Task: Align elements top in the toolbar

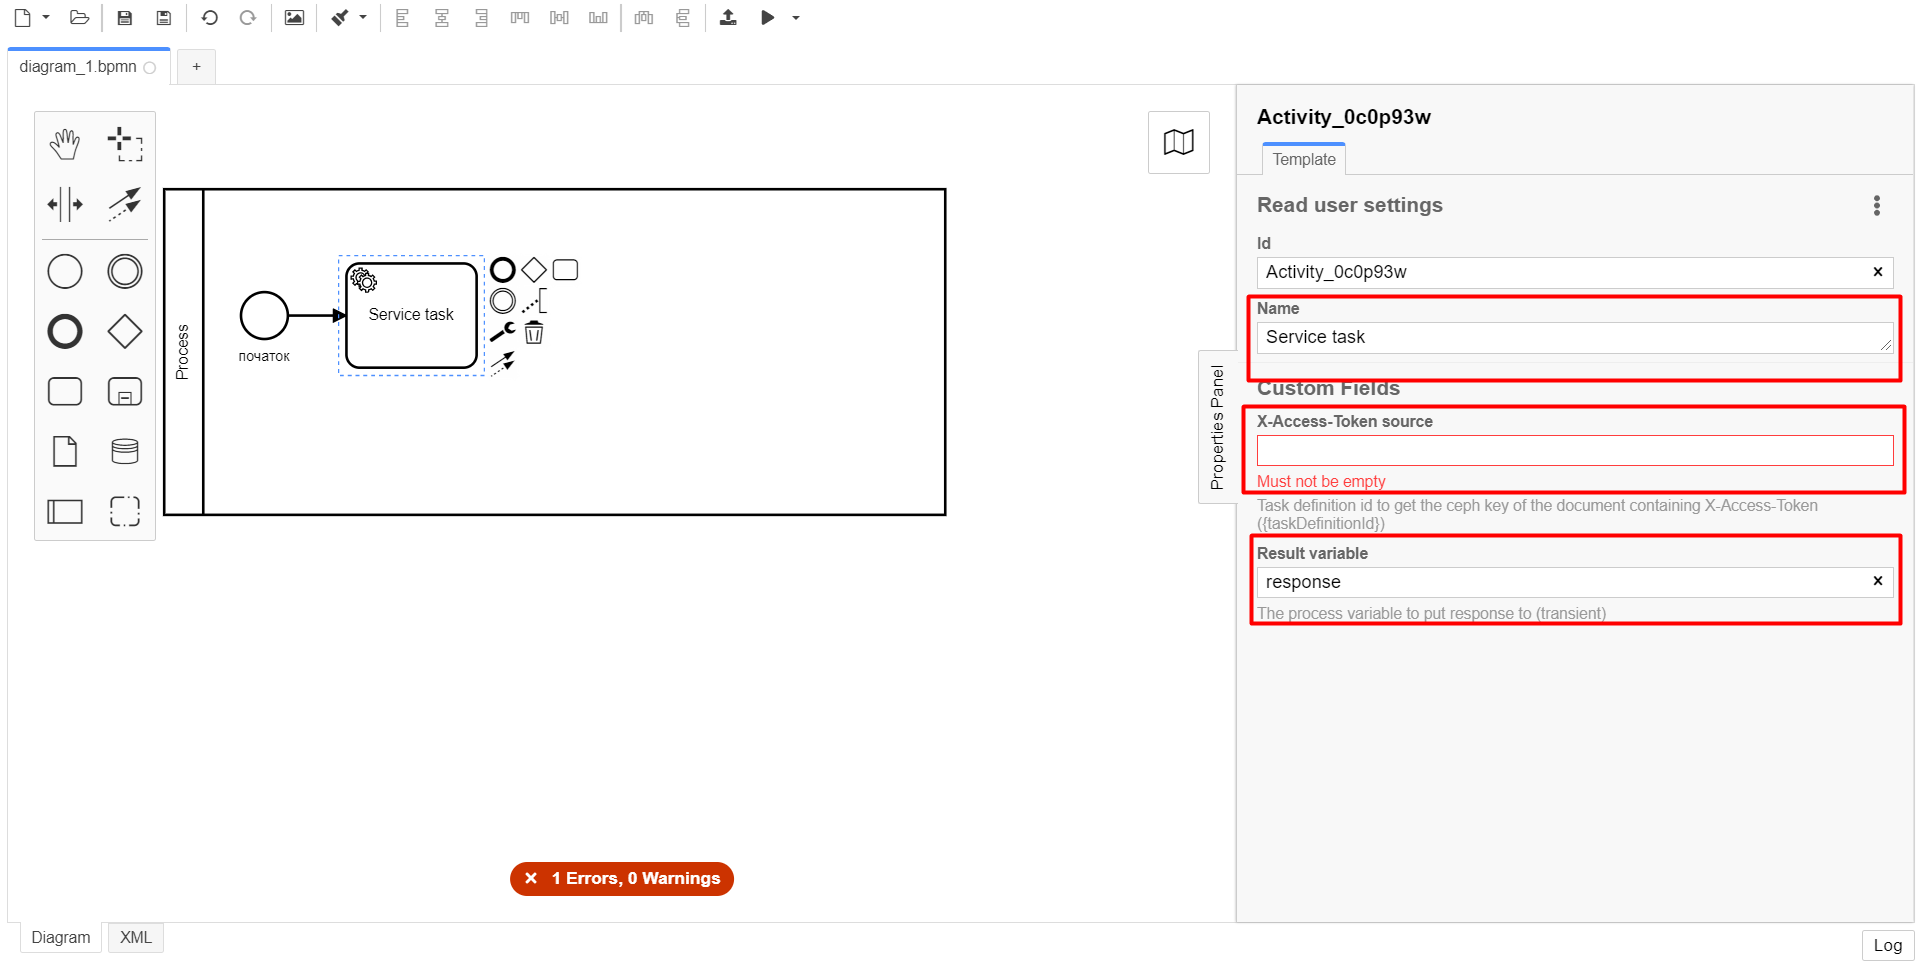Action: point(520,18)
